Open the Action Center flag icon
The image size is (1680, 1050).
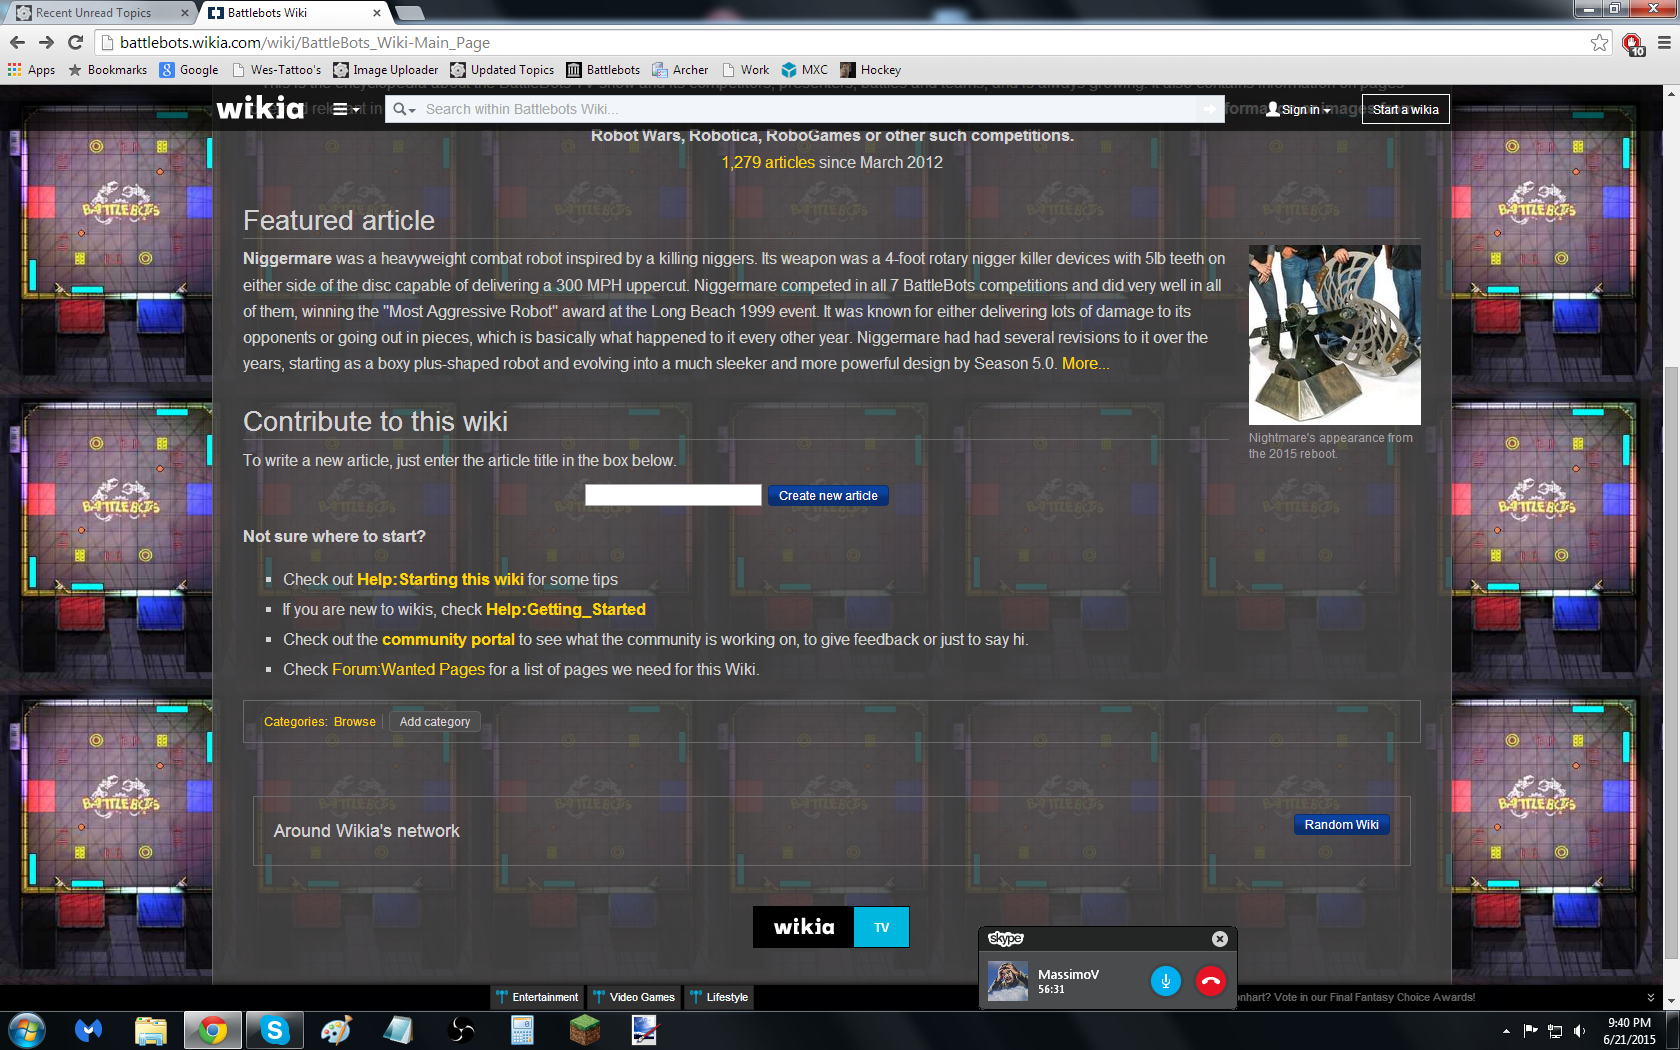pyautogui.click(x=1530, y=1031)
